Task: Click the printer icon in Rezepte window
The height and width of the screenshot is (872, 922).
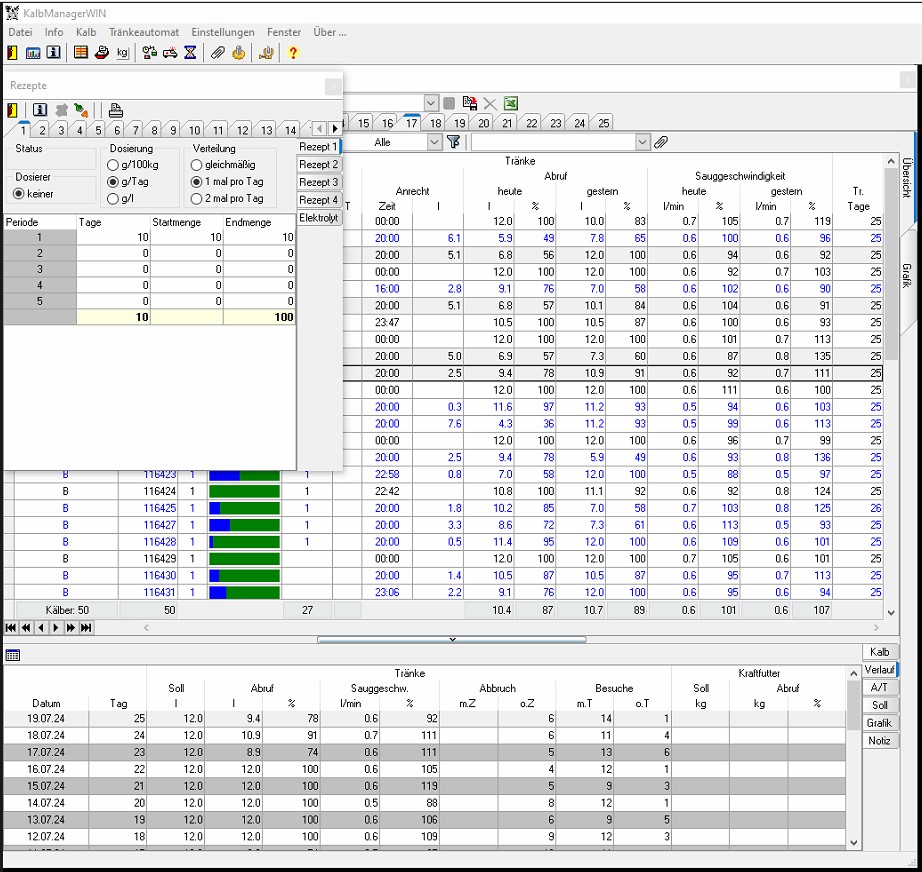Action: tap(116, 110)
